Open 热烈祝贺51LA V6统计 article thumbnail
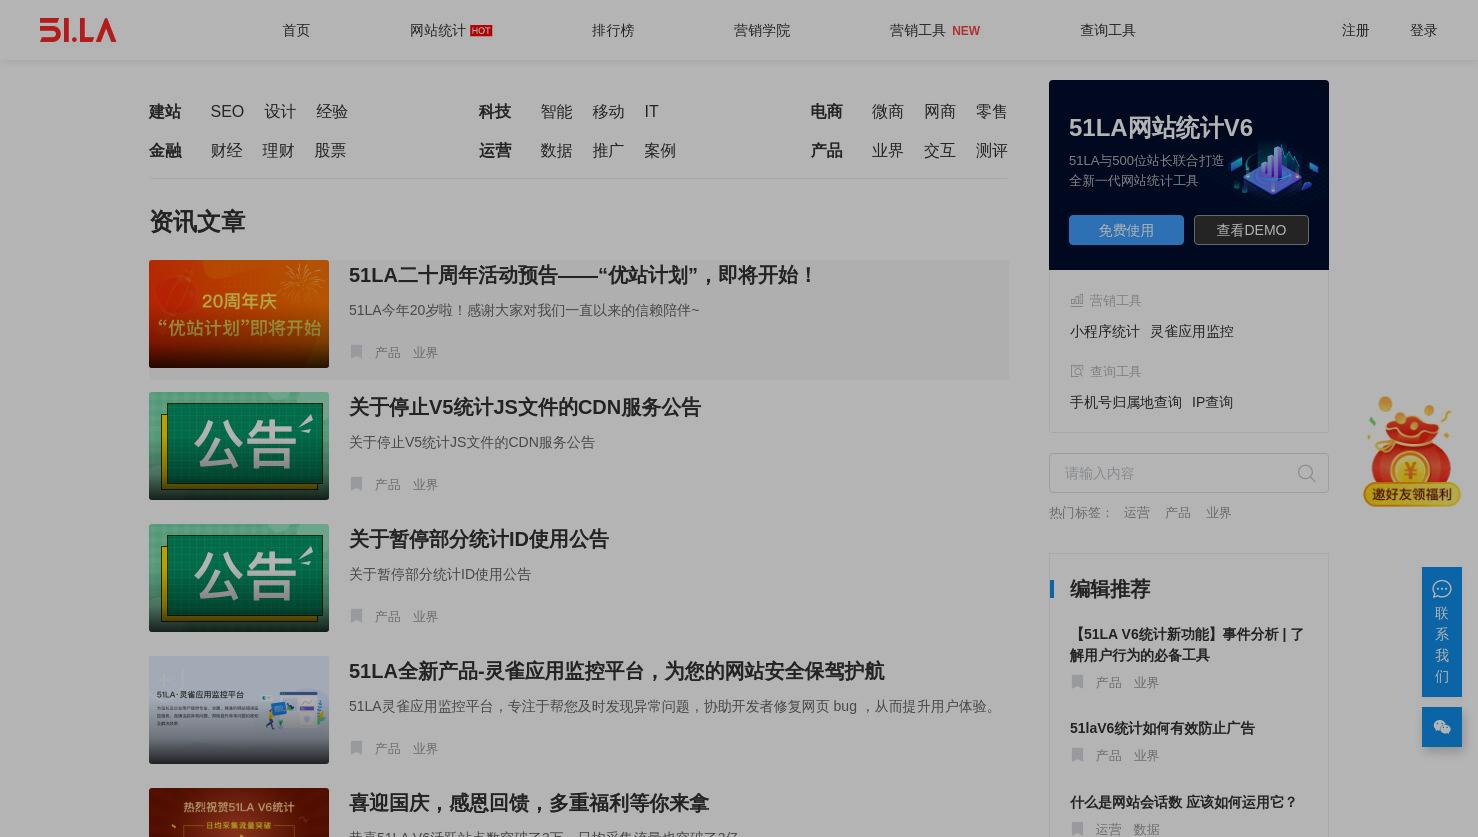This screenshot has width=1478, height=837. [239, 812]
